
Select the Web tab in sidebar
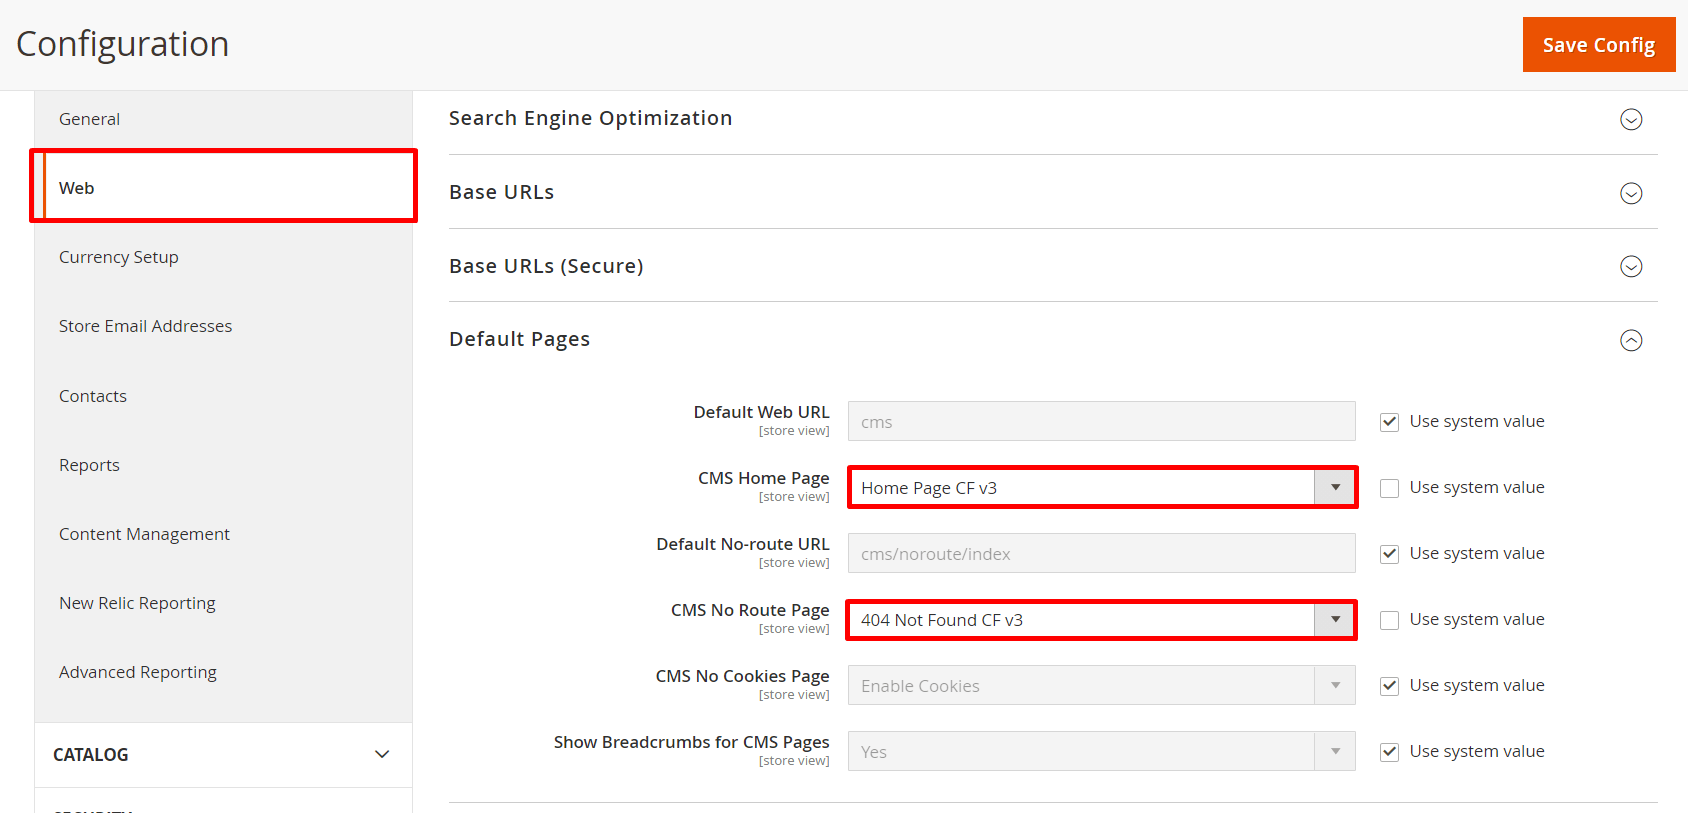coord(224,188)
